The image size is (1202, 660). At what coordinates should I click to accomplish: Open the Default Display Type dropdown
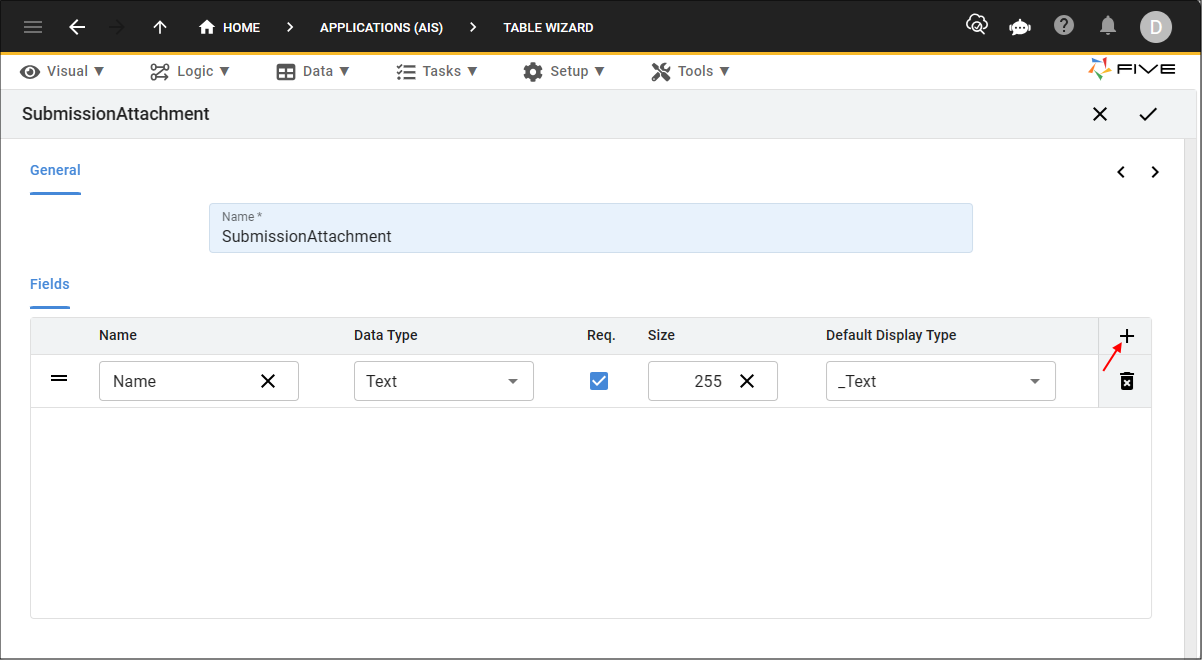(940, 381)
